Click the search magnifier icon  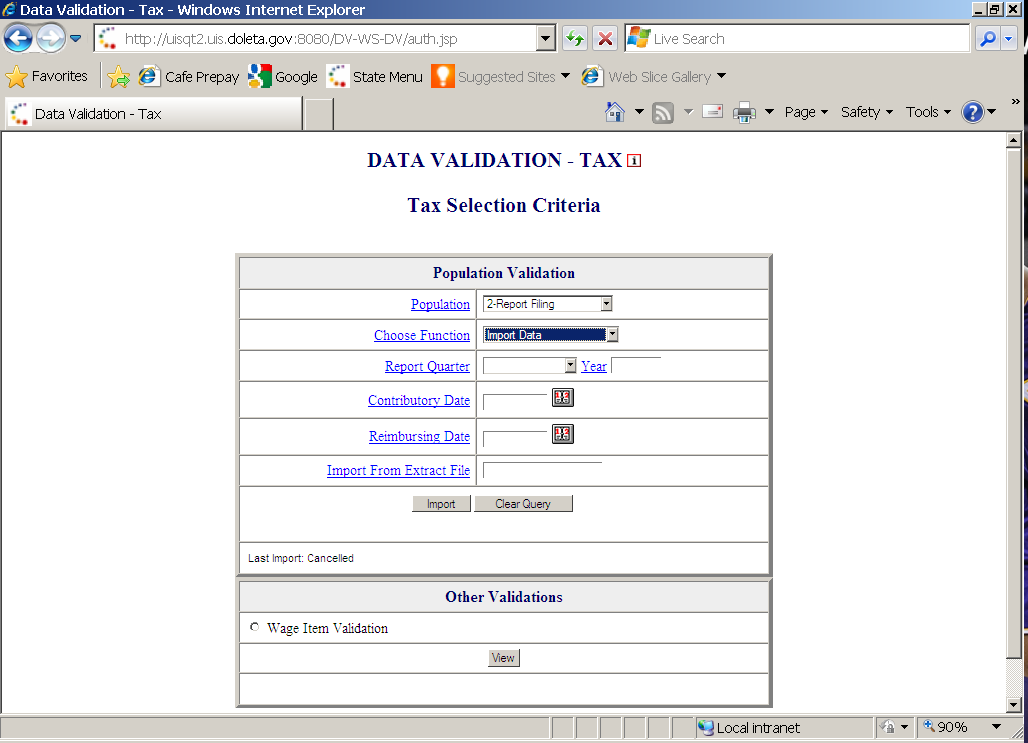click(987, 39)
